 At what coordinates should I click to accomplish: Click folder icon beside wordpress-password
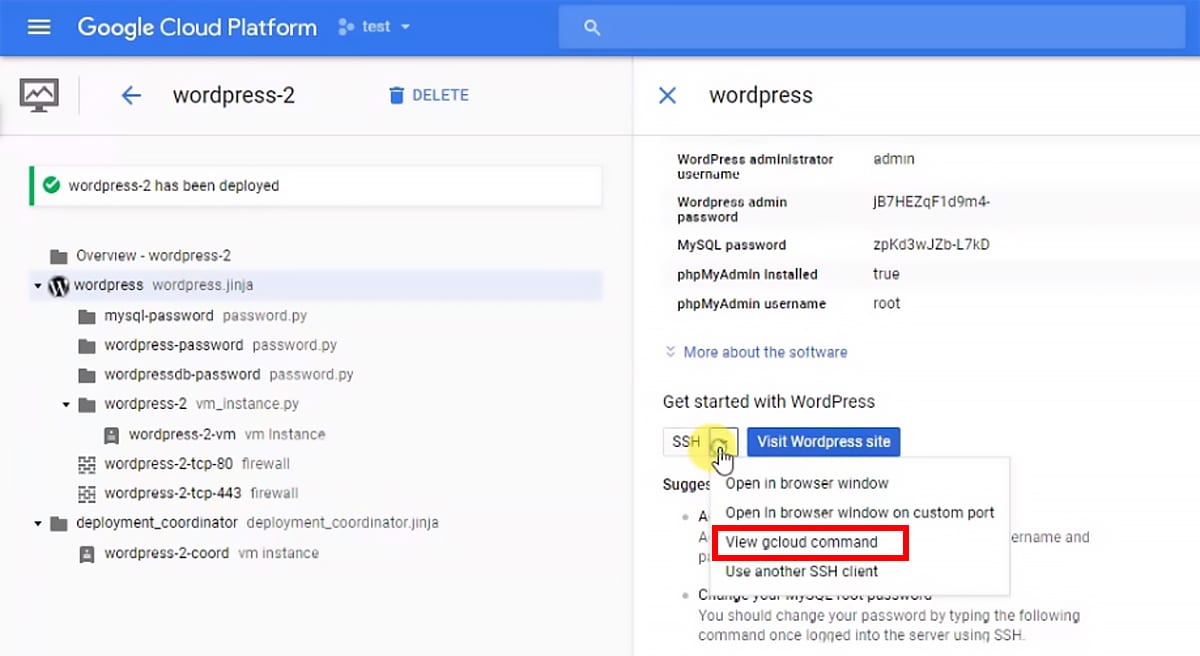[87, 345]
